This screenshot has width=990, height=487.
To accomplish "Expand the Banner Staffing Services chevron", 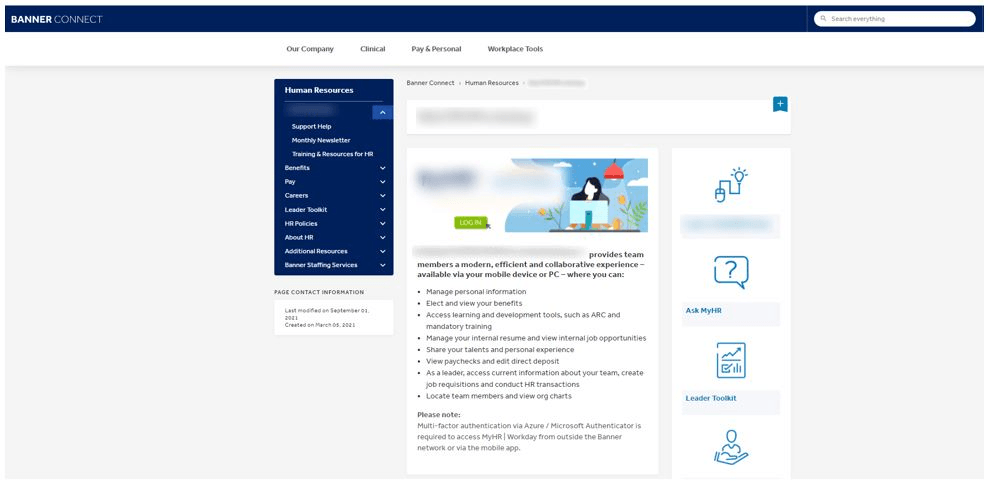I will tap(383, 265).
